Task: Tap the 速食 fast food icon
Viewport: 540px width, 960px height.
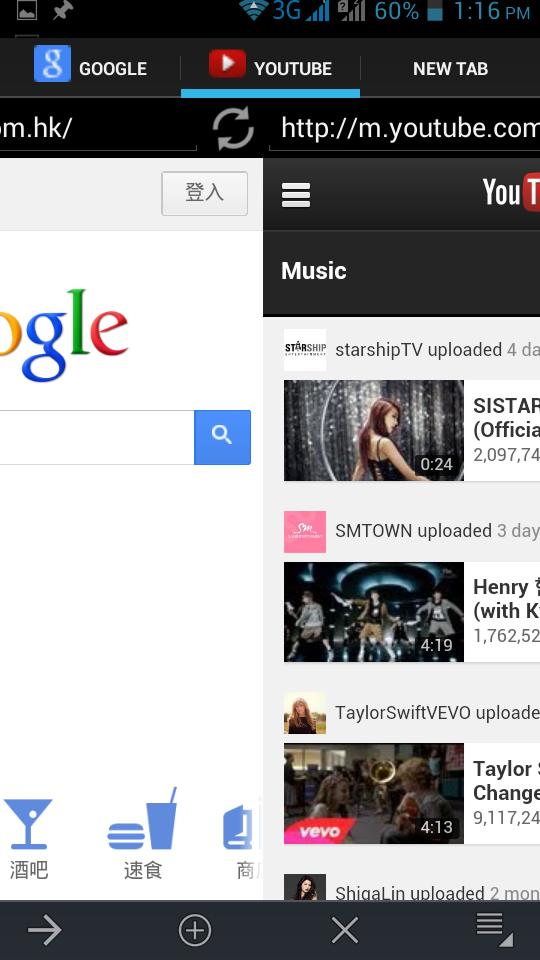Action: [143, 819]
